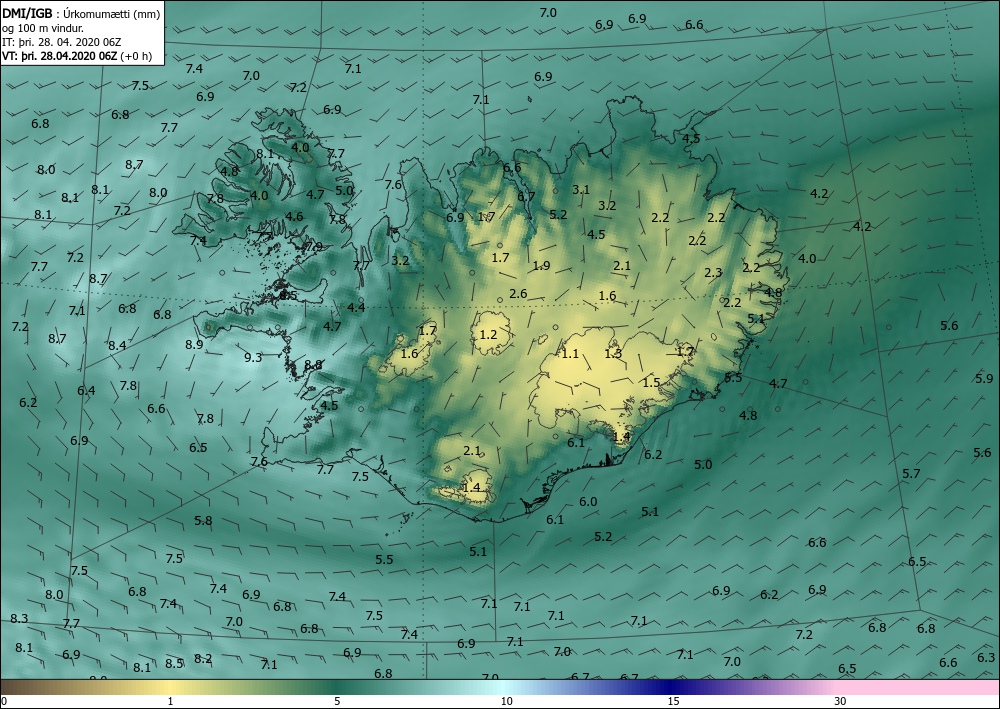Click the 15 label on the color scale
Screen dimensions: 1000x709
673,701
